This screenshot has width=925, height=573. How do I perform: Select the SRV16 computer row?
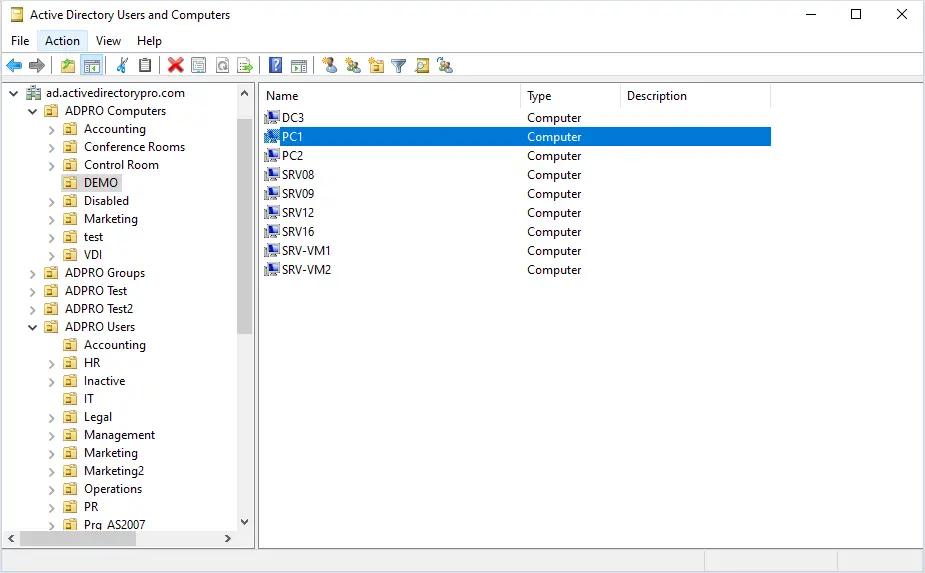click(x=516, y=231)
